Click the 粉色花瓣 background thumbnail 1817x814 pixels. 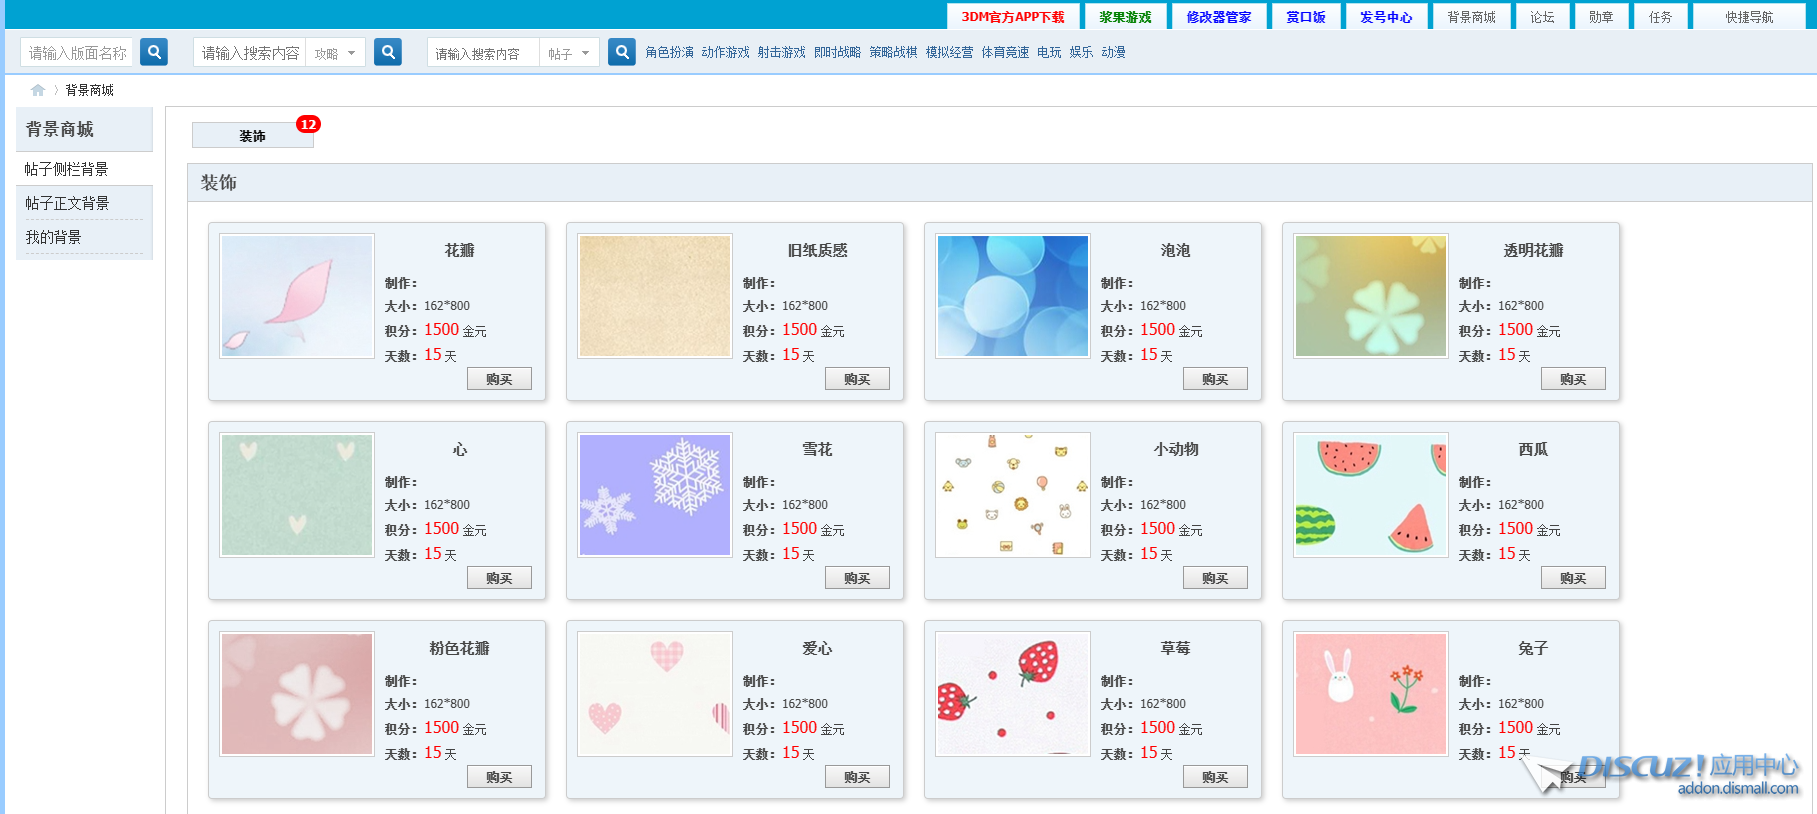point(297,694)
